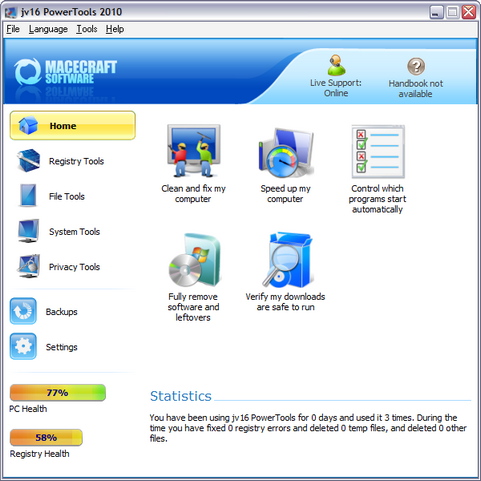Click the Registry Health label

coord(40,454)
